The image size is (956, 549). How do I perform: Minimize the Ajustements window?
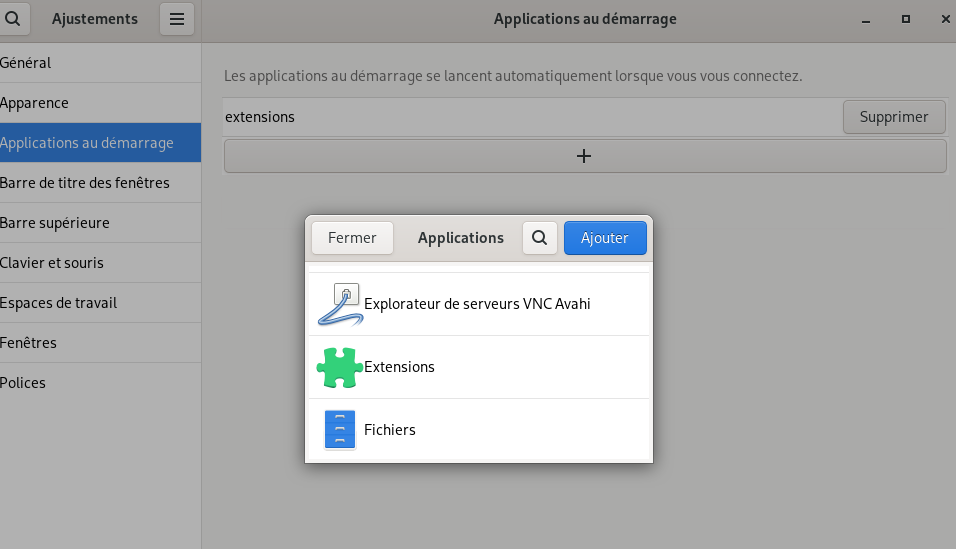tap(866, 19)
